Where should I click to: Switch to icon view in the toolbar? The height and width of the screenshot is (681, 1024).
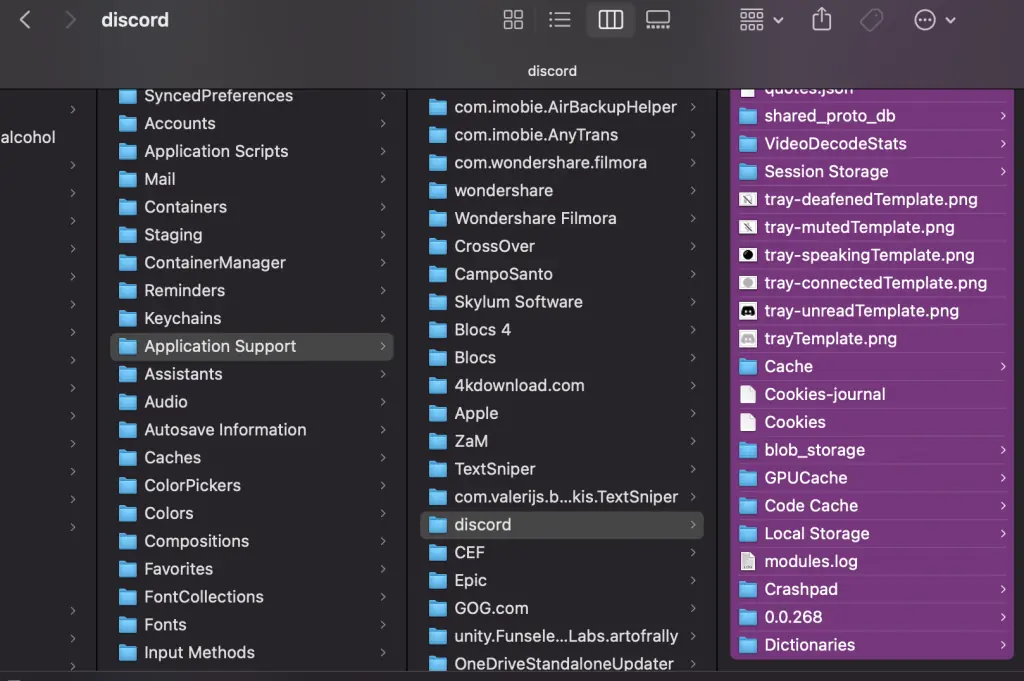tap(513, 19)
